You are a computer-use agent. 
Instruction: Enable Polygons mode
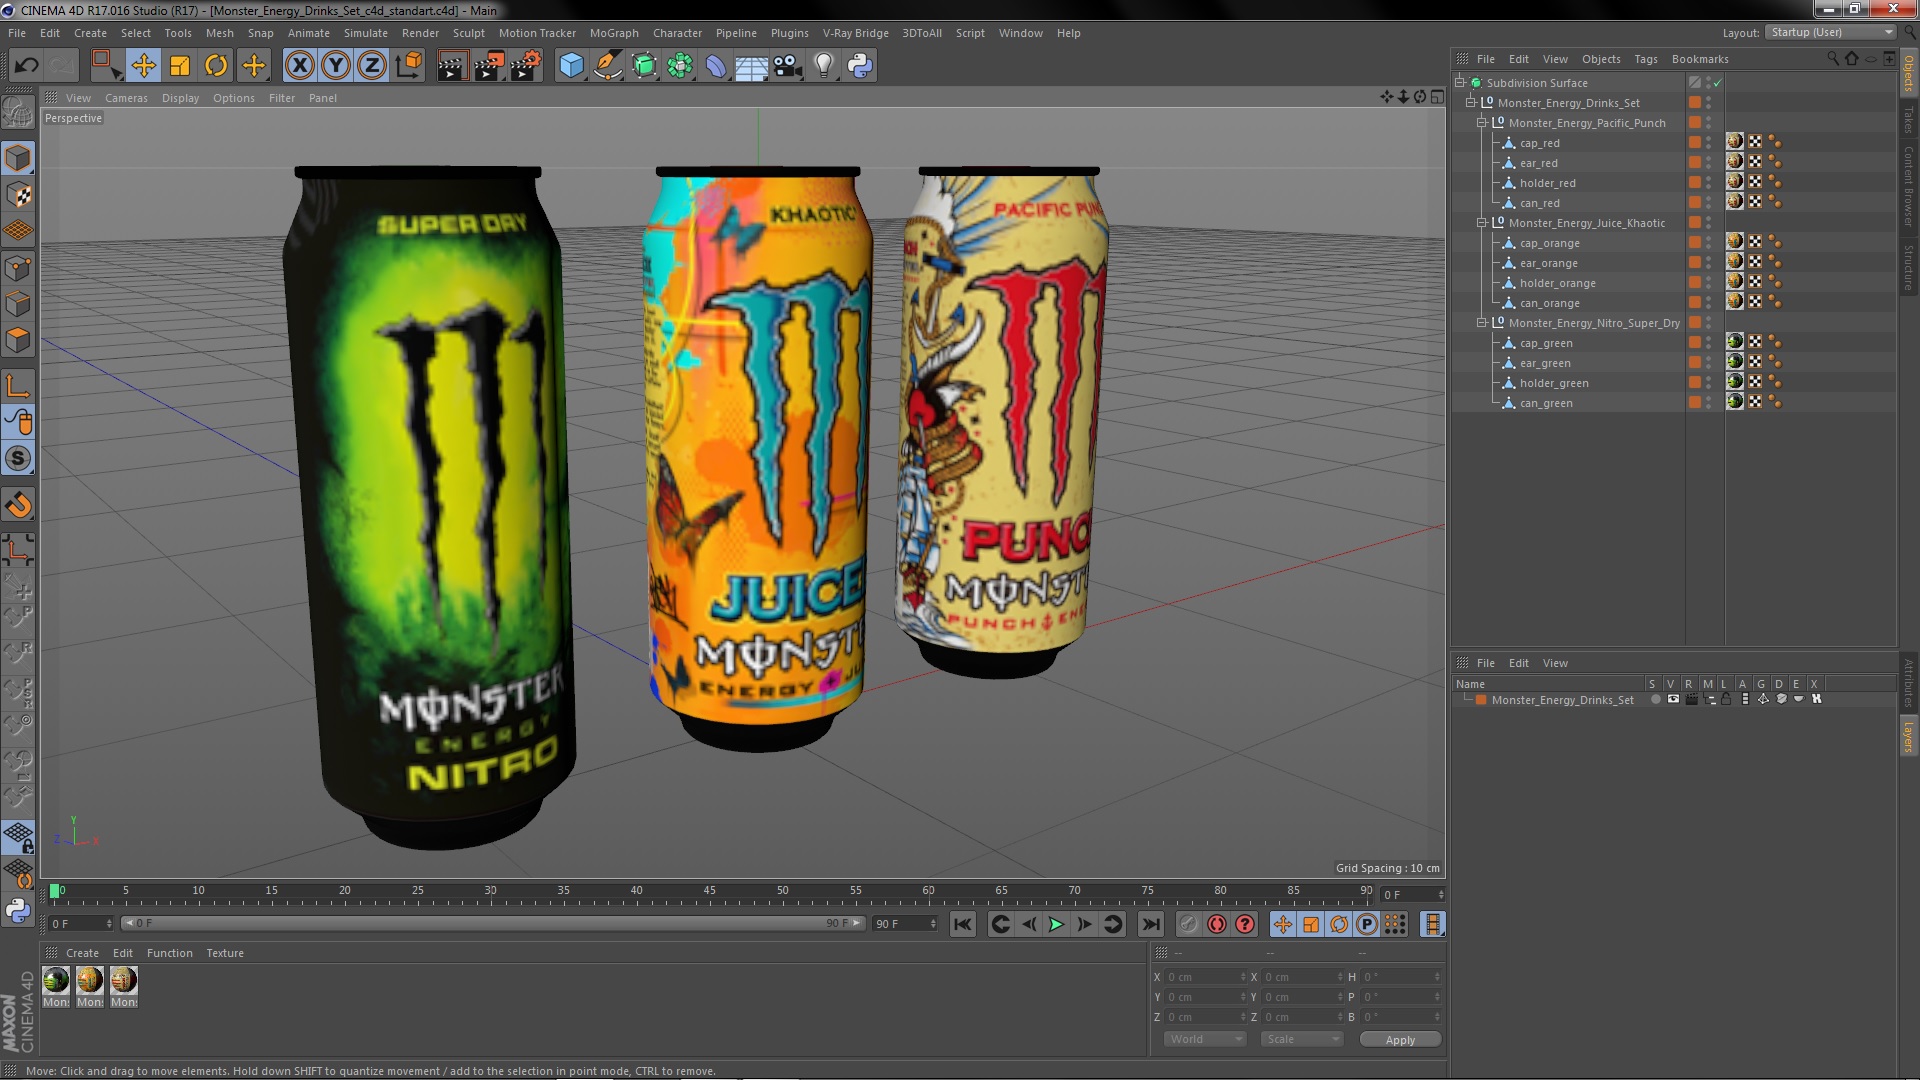pyautogui.click(x=18, y=340)
